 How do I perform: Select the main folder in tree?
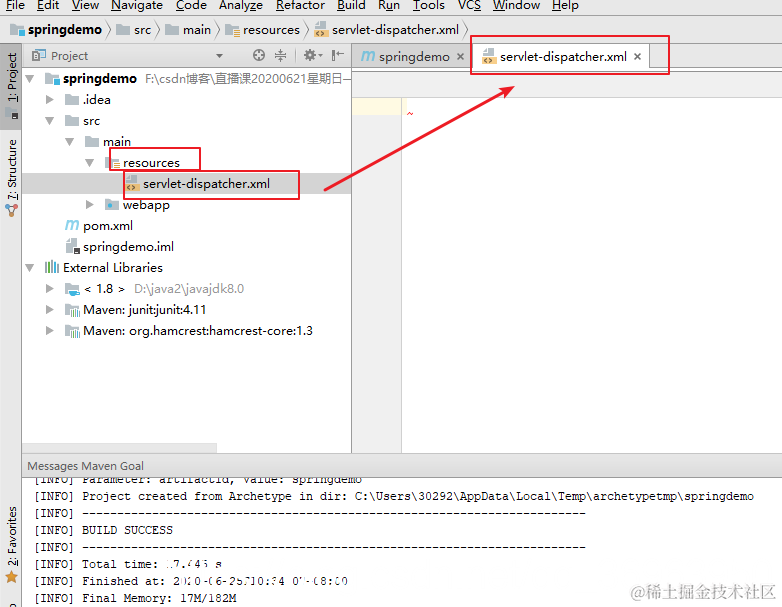[117, 142]
